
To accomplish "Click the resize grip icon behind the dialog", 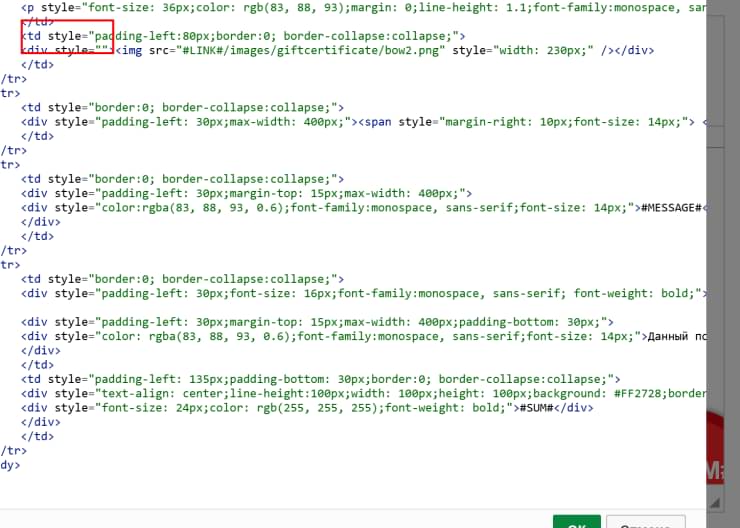I will (x=715, y=502).
